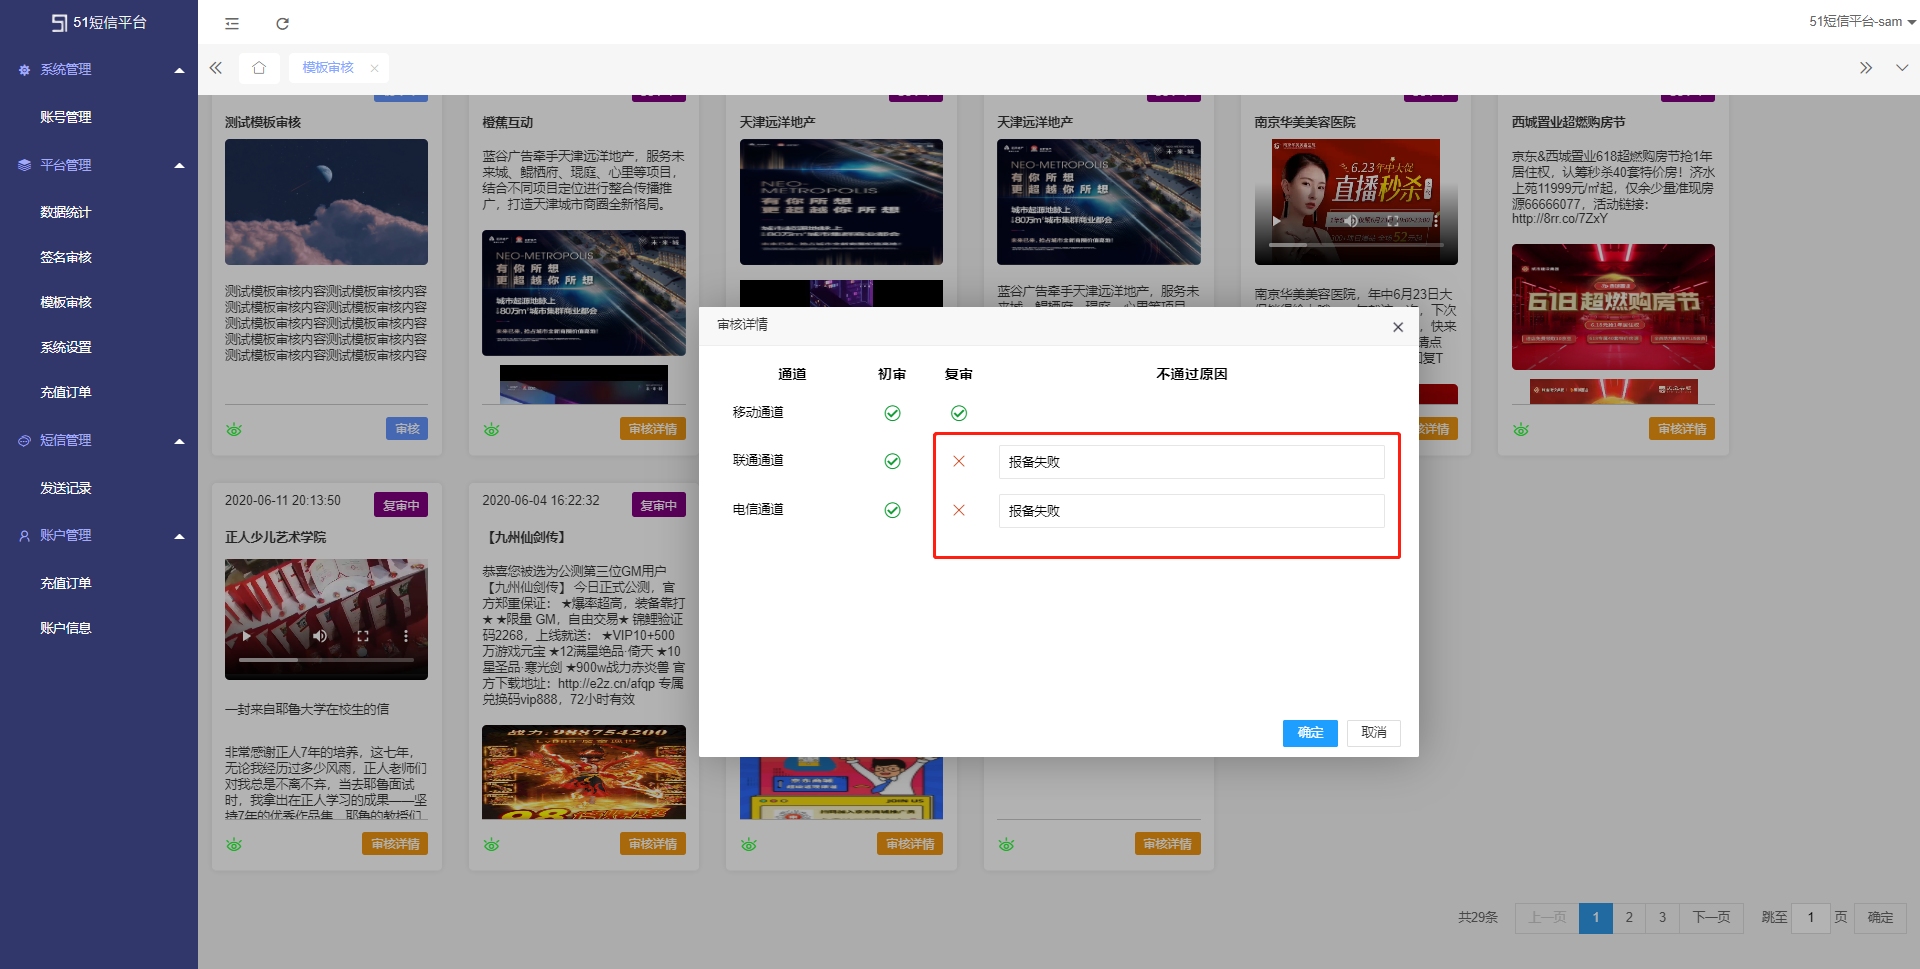Click the 审核 button on 测试模板审核 card
The height and width of the screenshot is (969, 1920).
[x=407, y=429]
